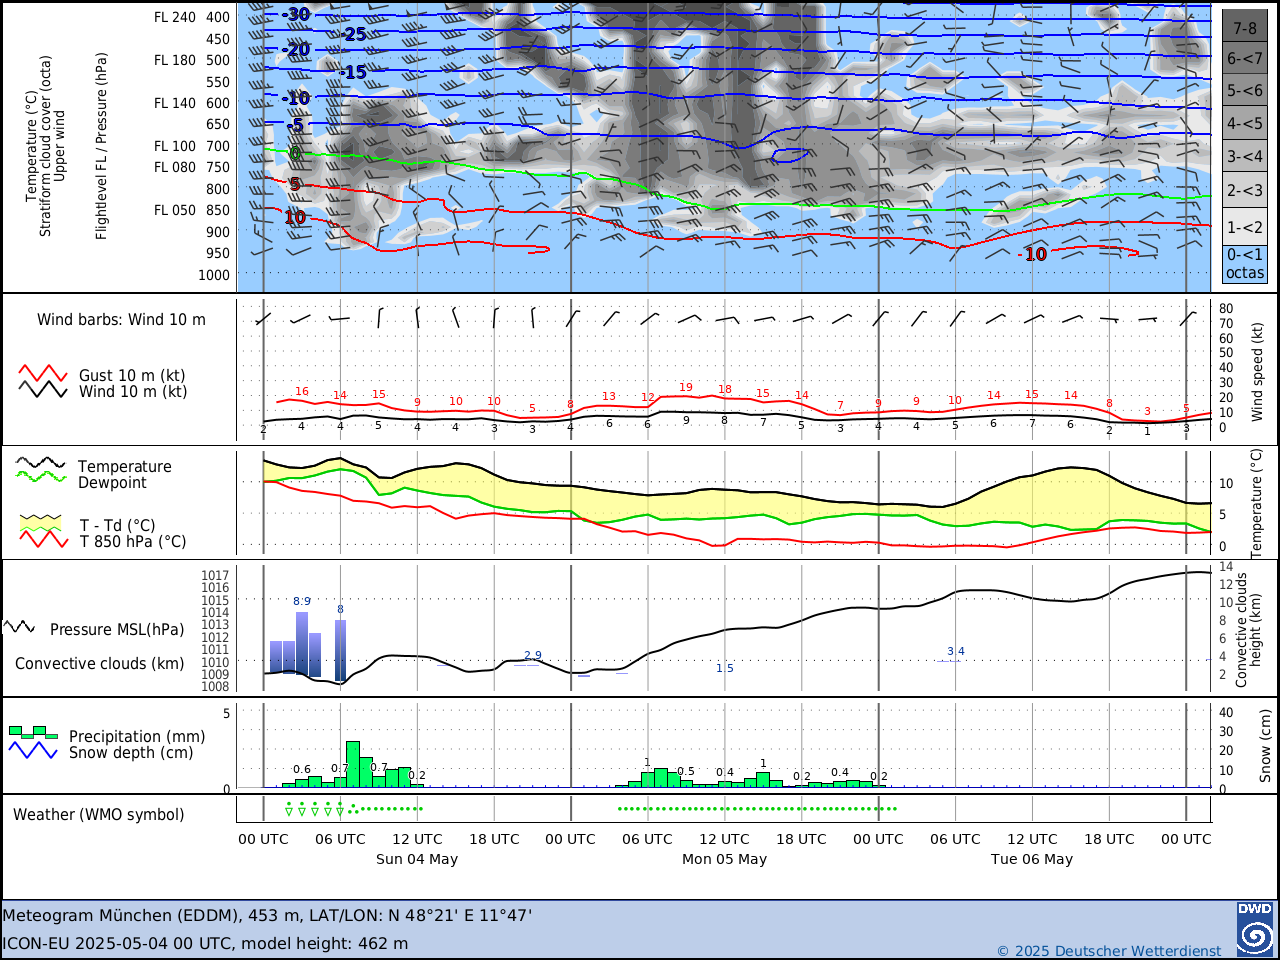Click the blue 0-<1 octas swatch
1280x960 pixels.
tap(1245, 264)
